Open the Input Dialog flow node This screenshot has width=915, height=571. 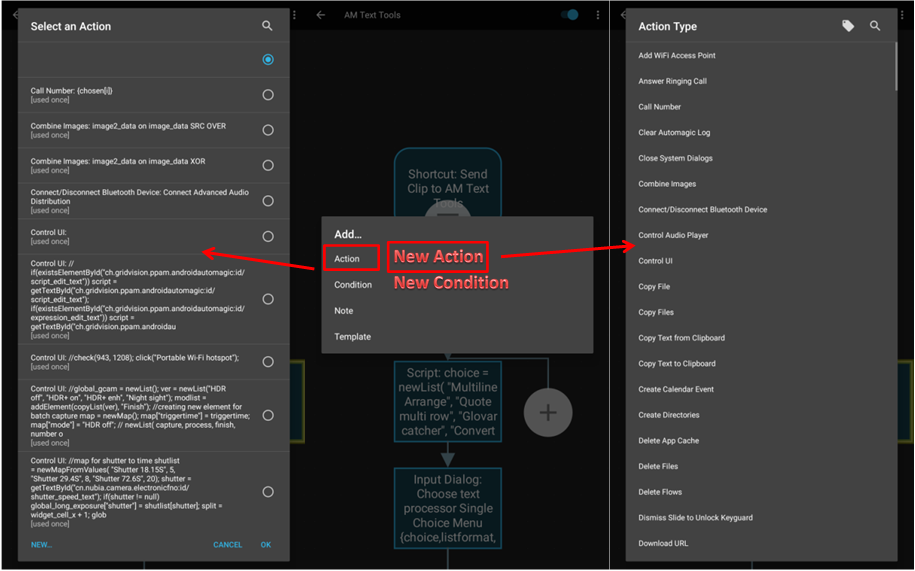[447, 508]
